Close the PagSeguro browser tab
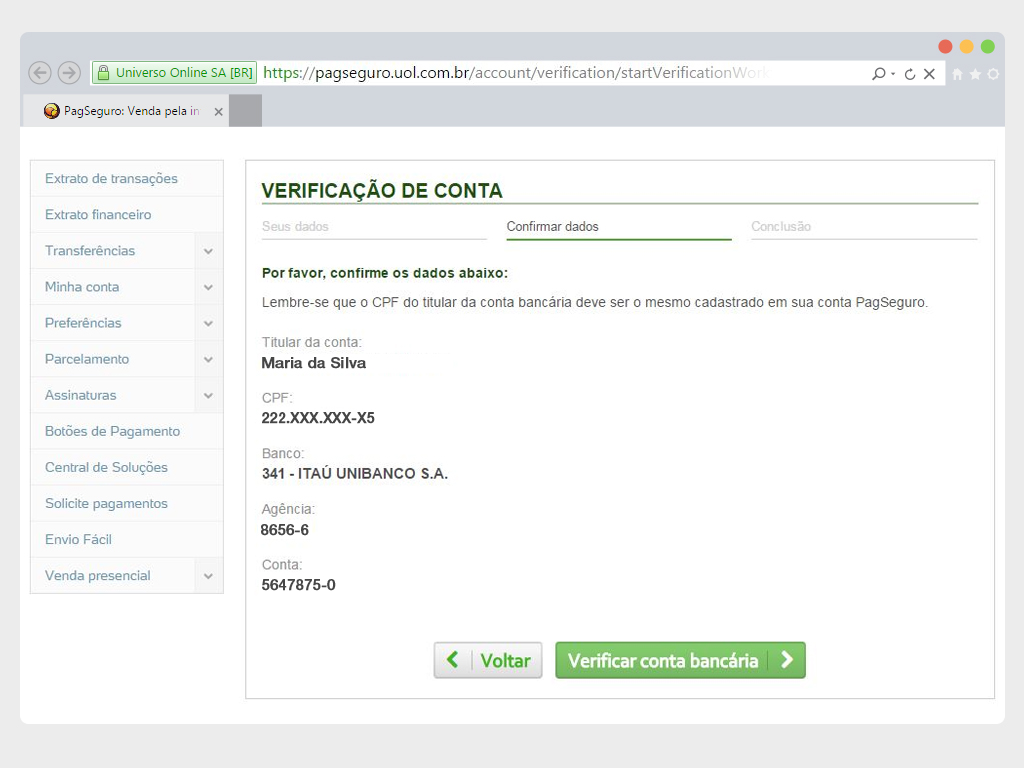Viewport: 1024px width, 768px height. (219, 112)
